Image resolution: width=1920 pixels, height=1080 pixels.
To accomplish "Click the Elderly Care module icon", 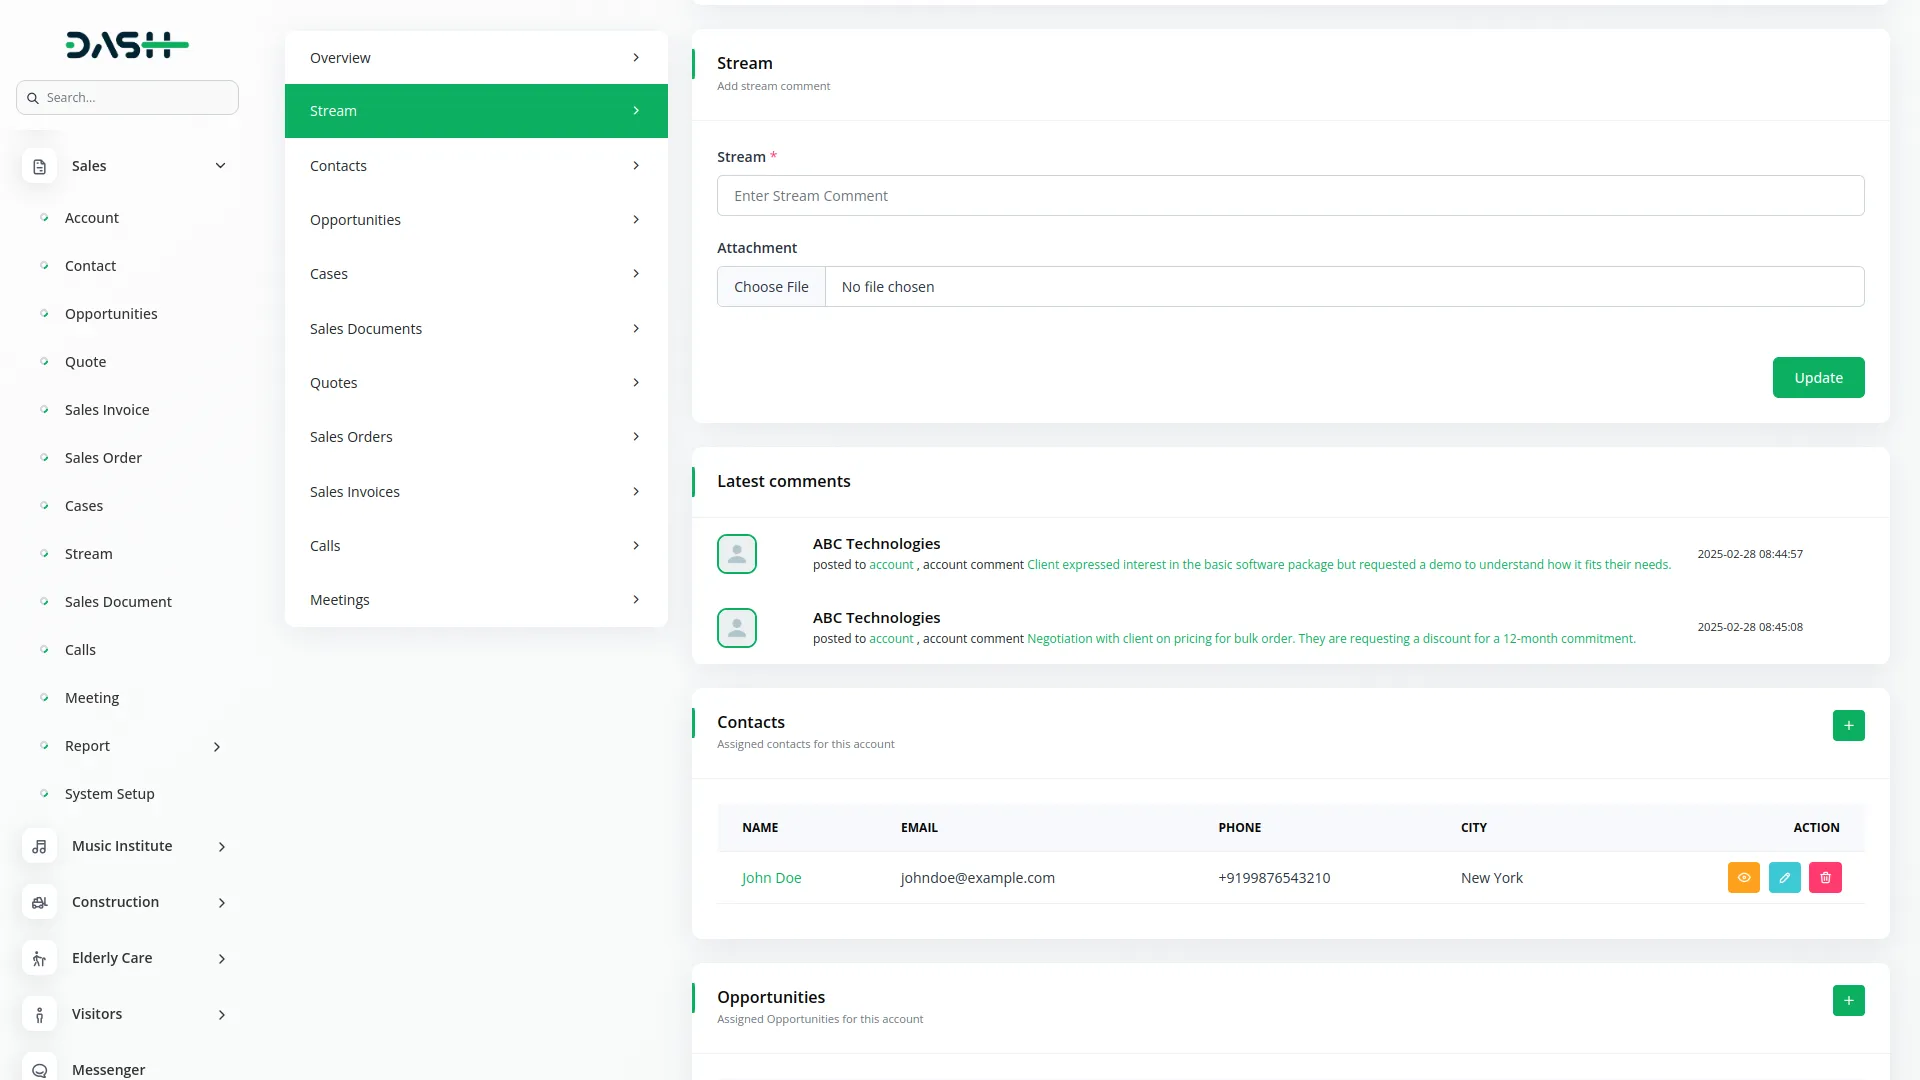I will point(39,958).
